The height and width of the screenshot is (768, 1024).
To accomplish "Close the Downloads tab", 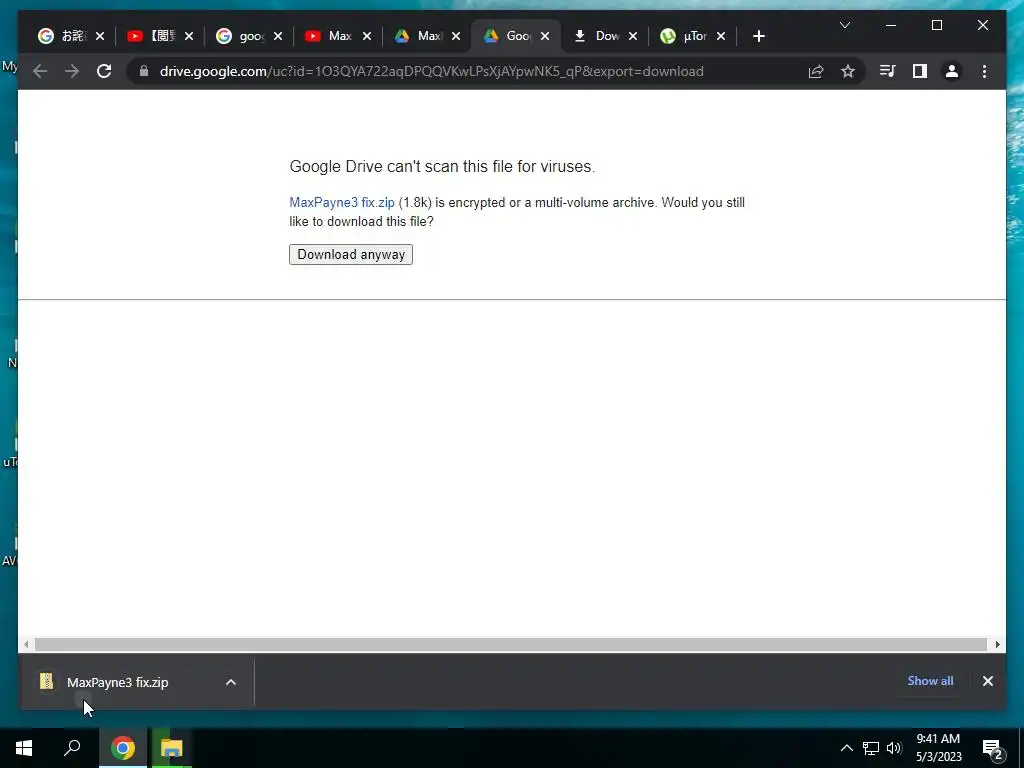I will 633,36.
